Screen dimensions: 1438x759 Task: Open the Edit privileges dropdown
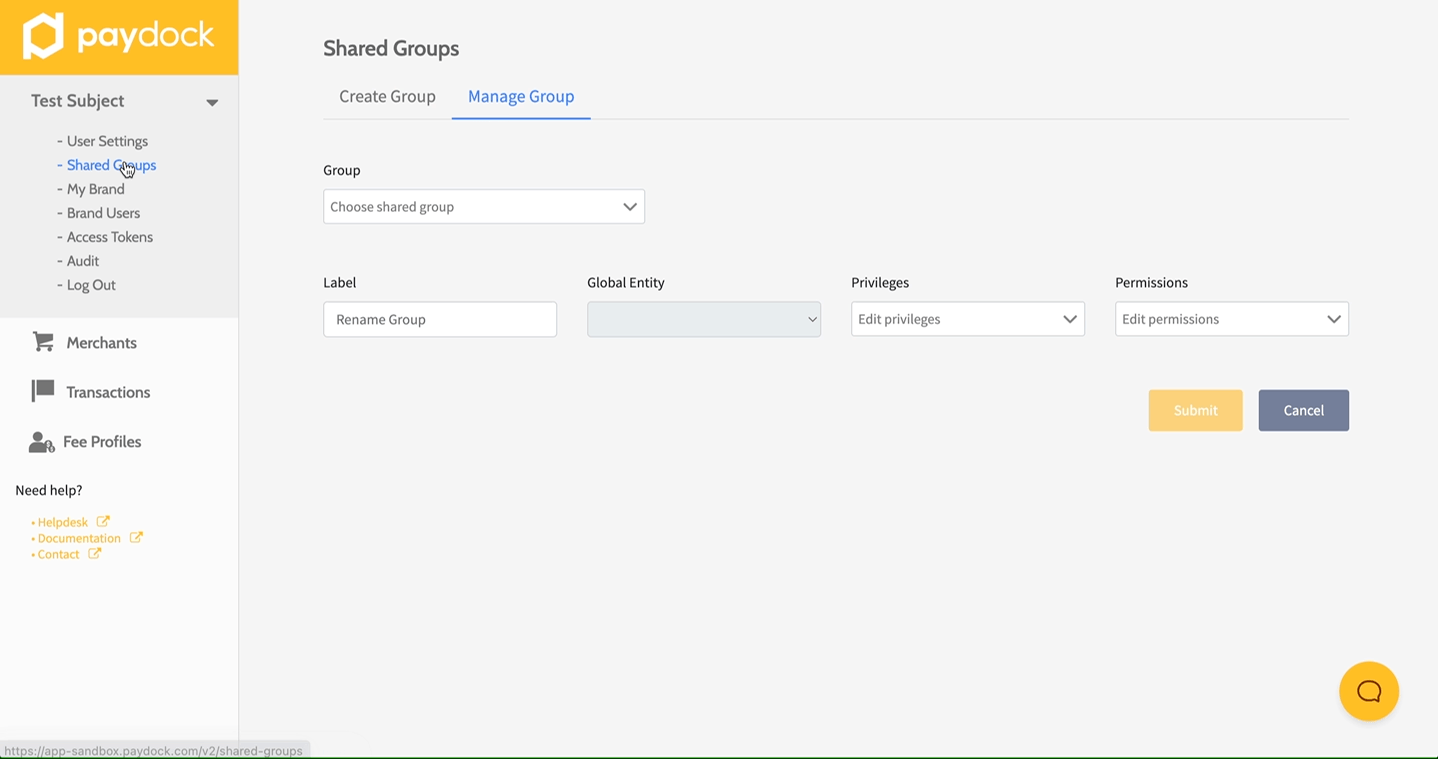tap(967, 319)
